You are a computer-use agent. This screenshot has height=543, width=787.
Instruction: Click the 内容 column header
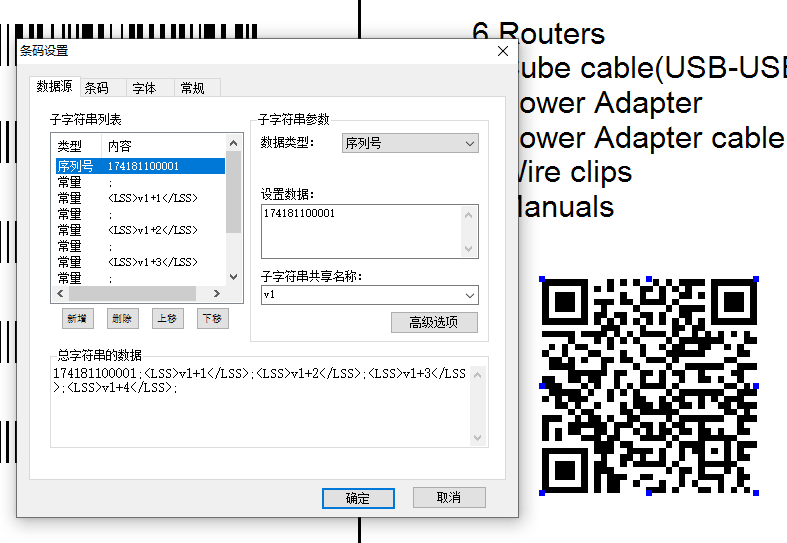(x=164, y=146)
